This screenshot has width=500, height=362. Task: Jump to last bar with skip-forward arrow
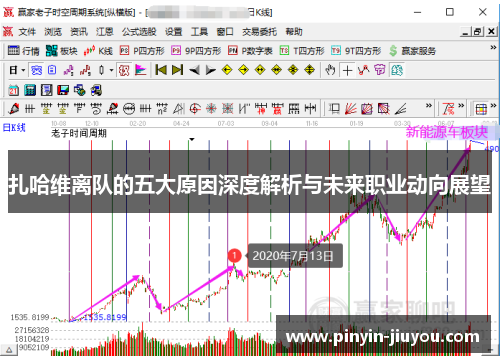coord(177,70)
